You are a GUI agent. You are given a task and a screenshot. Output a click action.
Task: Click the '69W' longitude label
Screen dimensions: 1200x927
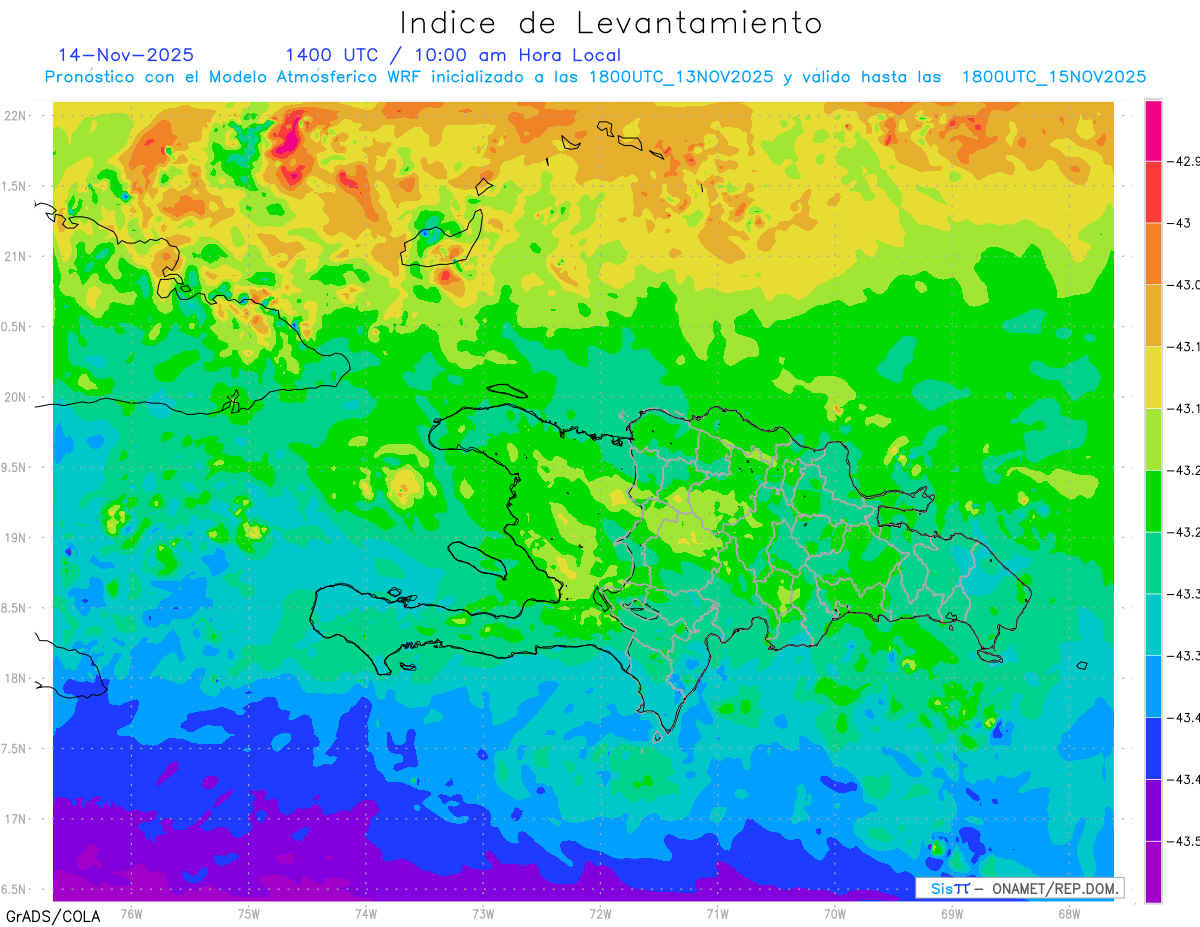coord(952,913)
